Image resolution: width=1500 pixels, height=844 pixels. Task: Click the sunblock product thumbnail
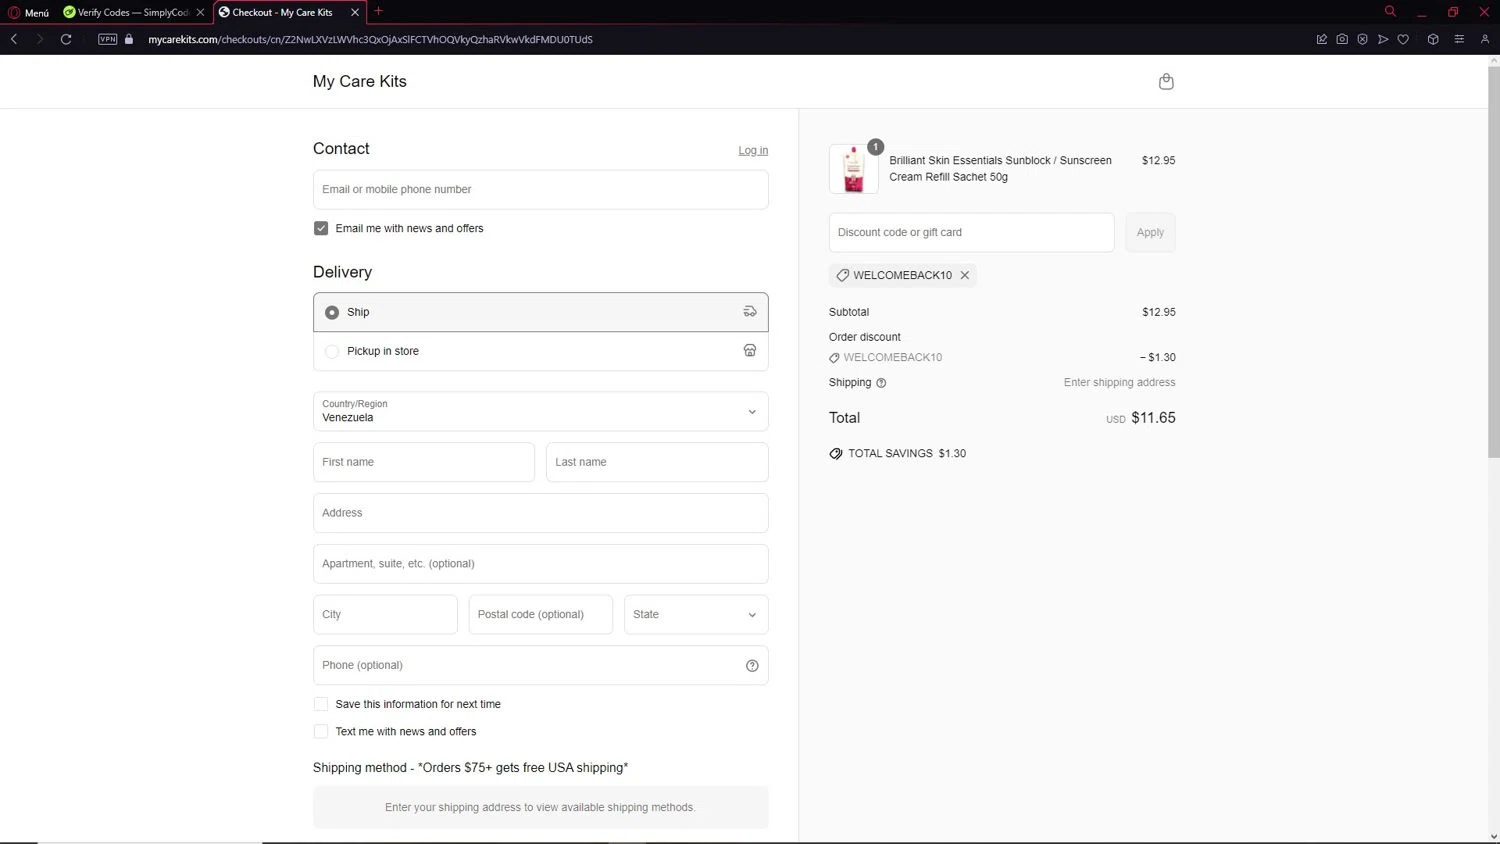[x=854, y=169]
